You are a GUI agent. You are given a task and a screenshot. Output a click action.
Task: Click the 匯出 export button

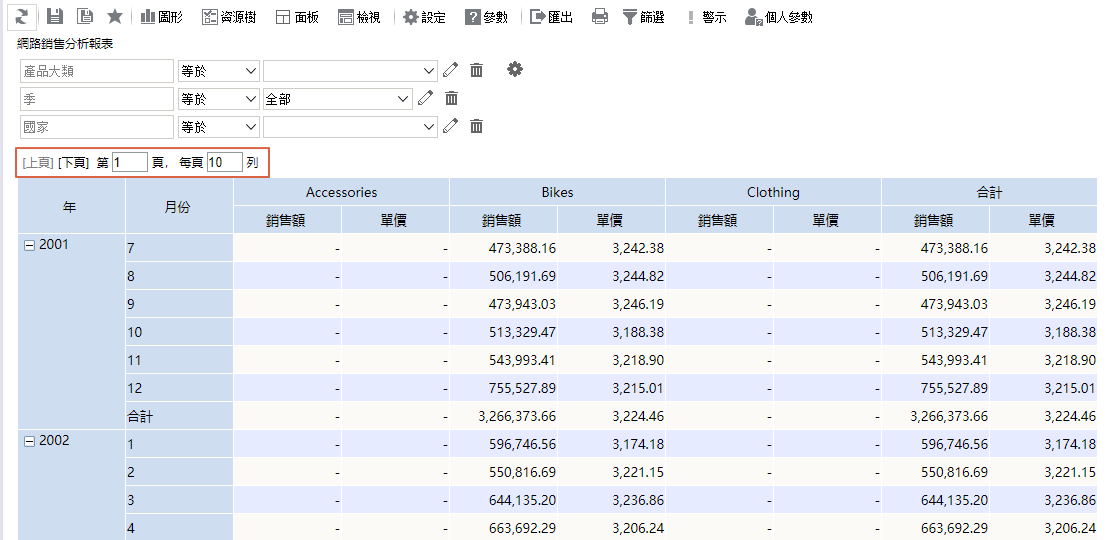[x=551, y=17]
